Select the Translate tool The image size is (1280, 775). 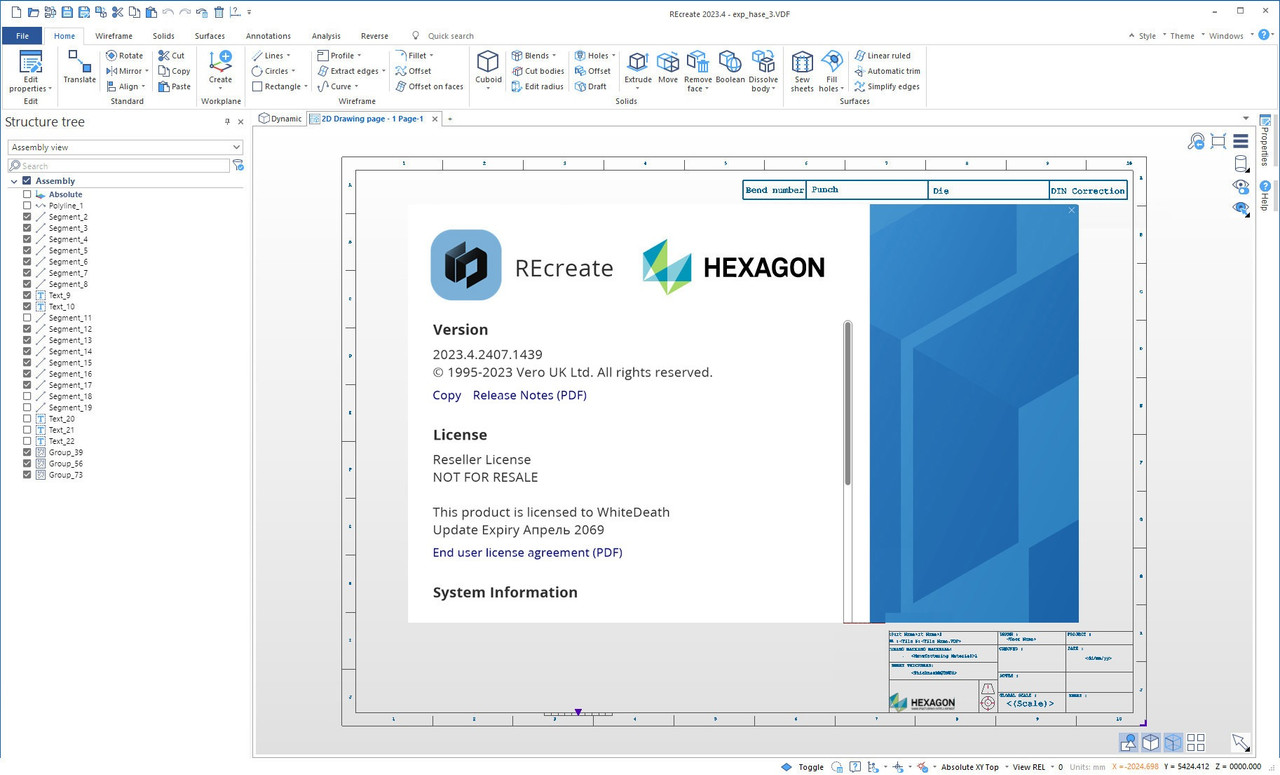(x=79, y=67)
